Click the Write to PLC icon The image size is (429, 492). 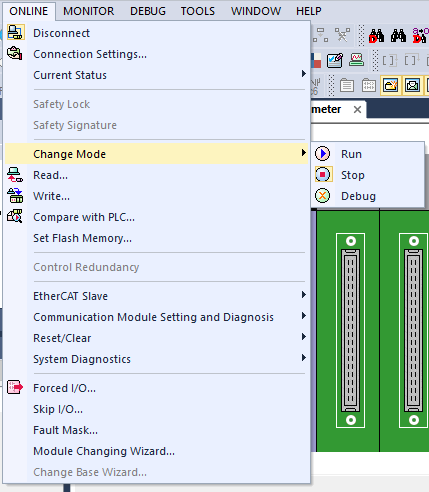[15, 196]
